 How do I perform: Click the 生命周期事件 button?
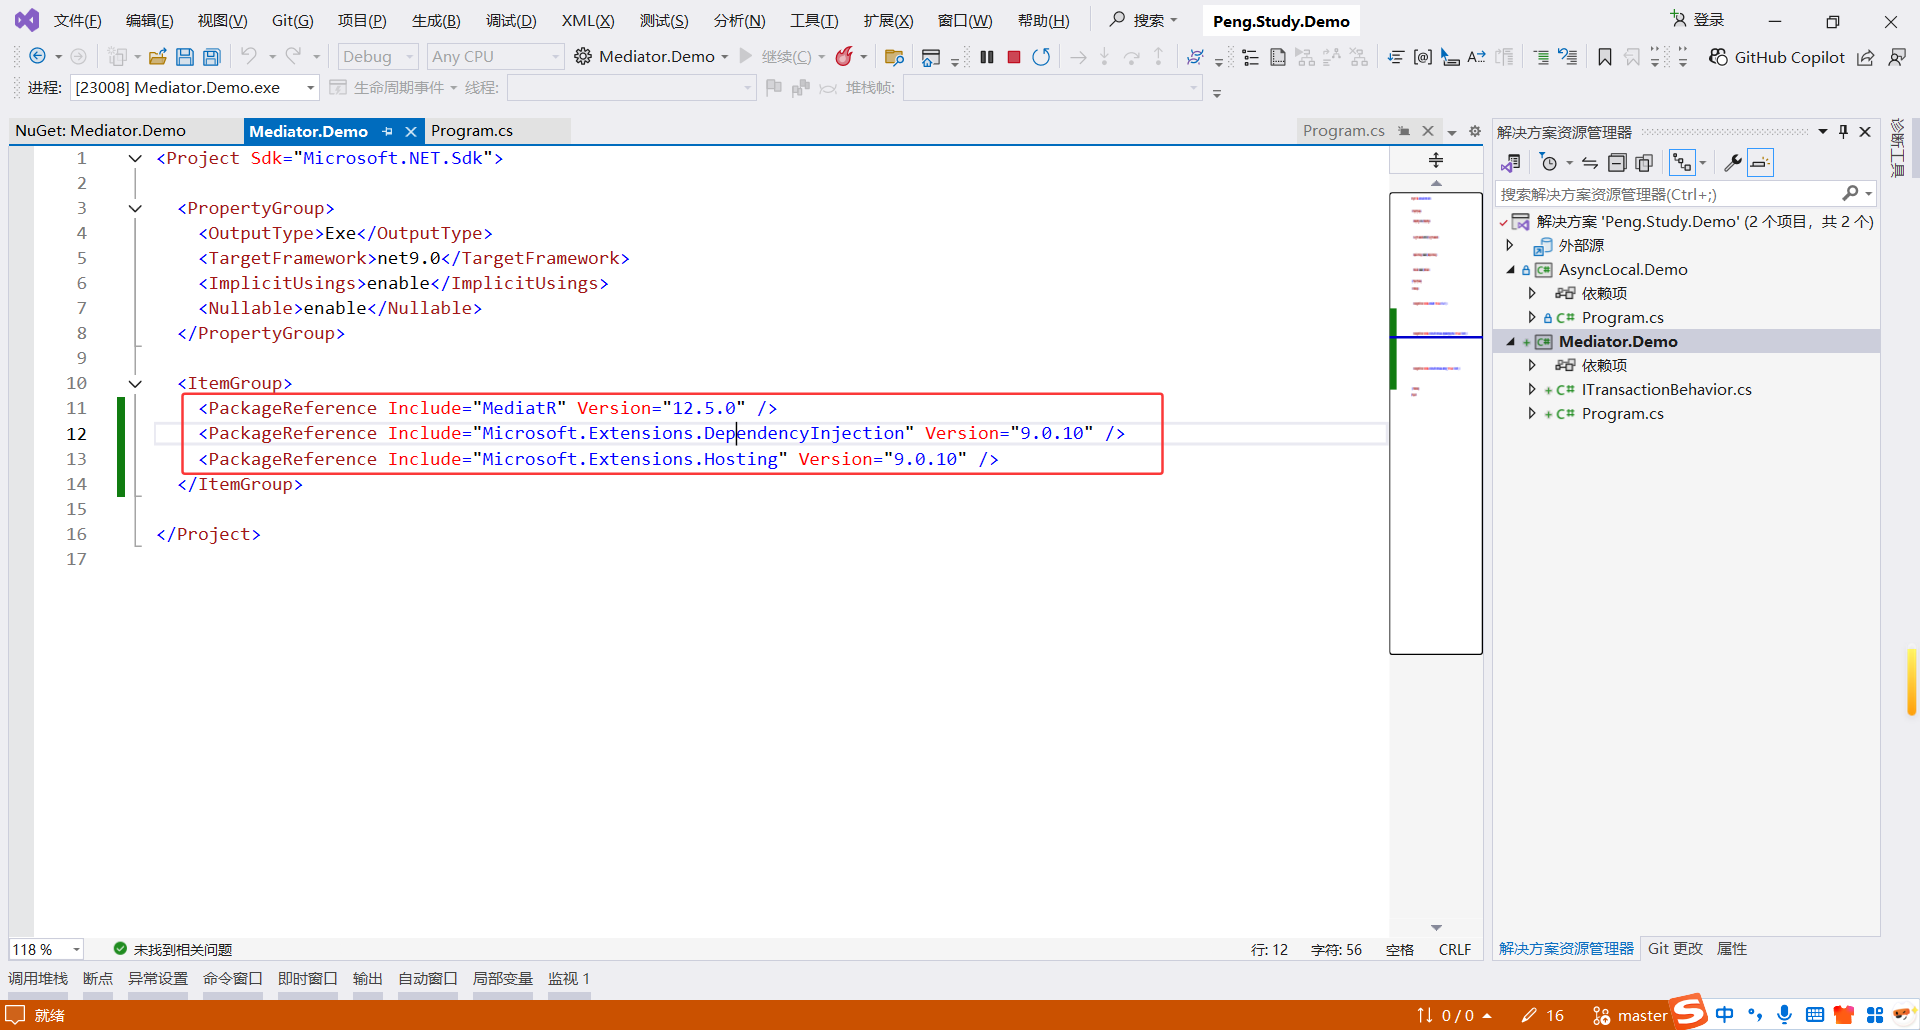click(x=393, y=88)
